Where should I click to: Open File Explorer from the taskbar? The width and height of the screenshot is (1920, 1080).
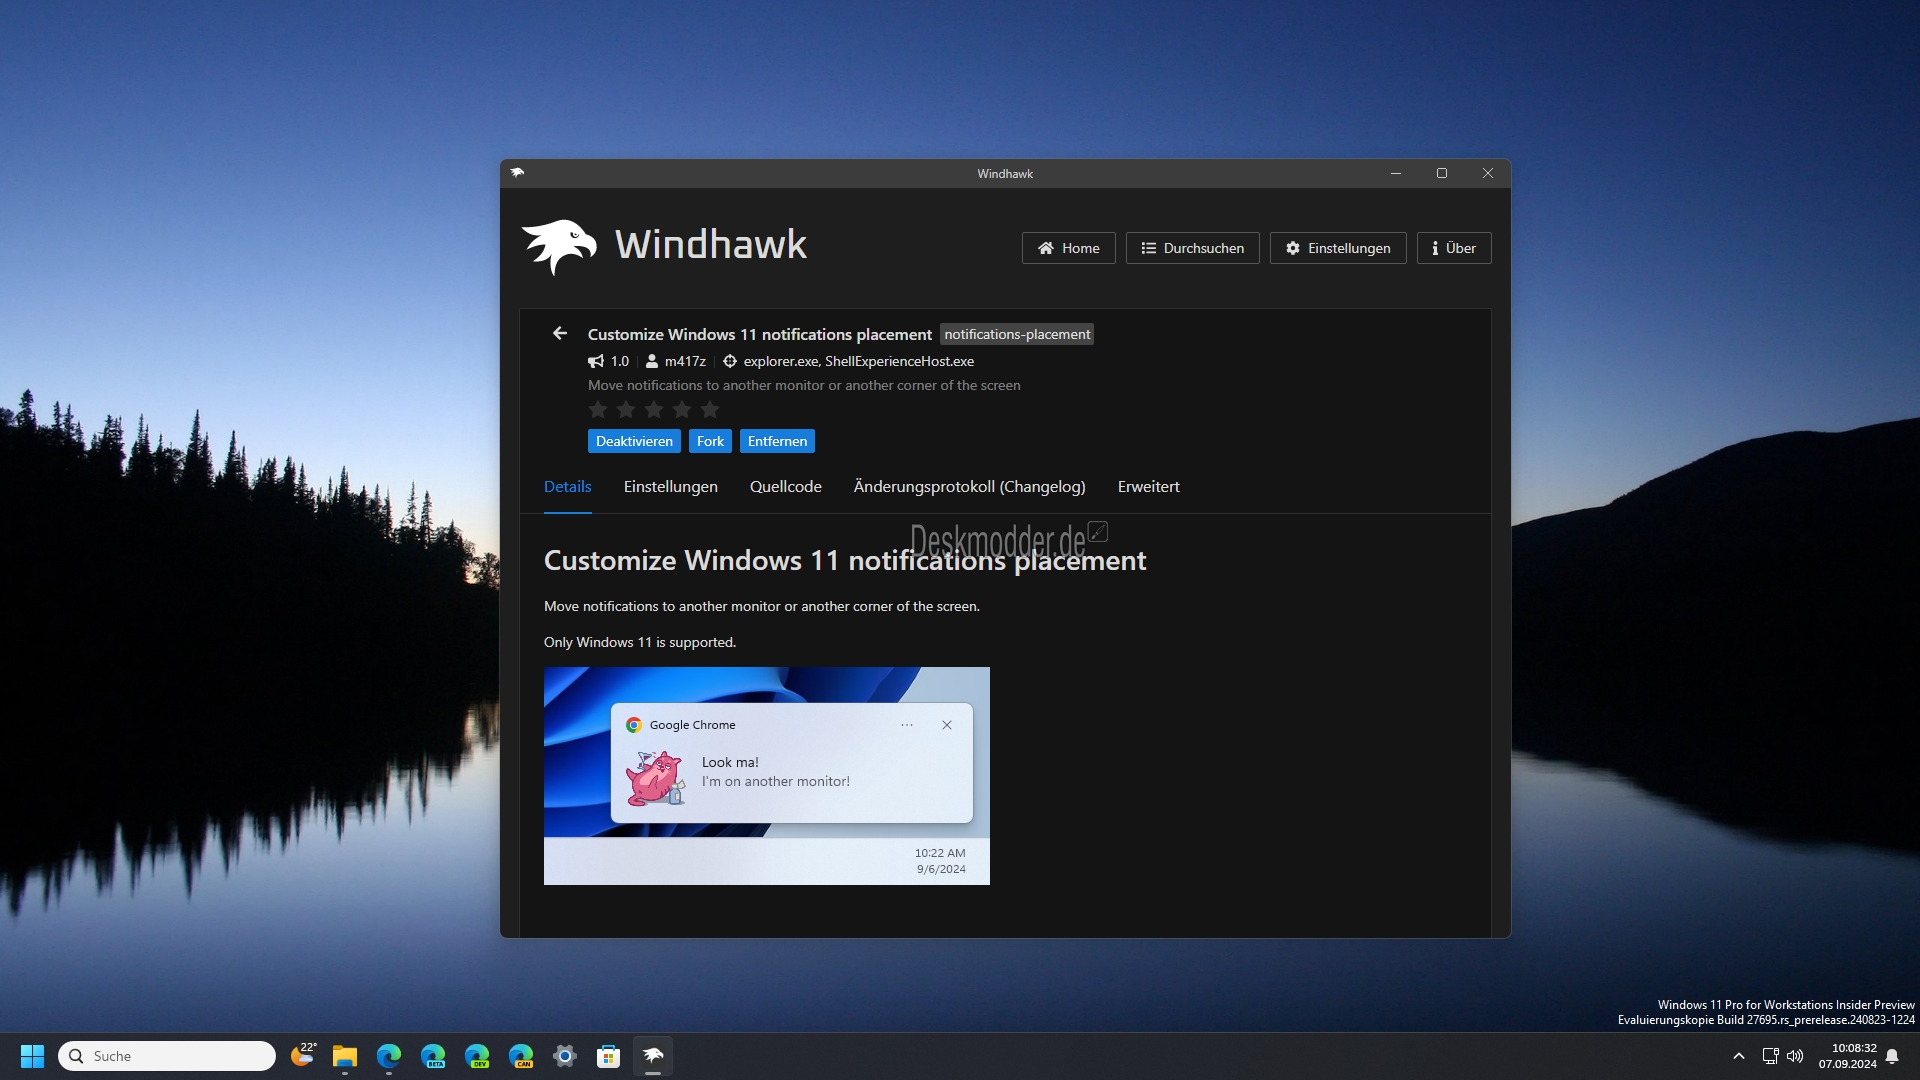pos(345,1056)
